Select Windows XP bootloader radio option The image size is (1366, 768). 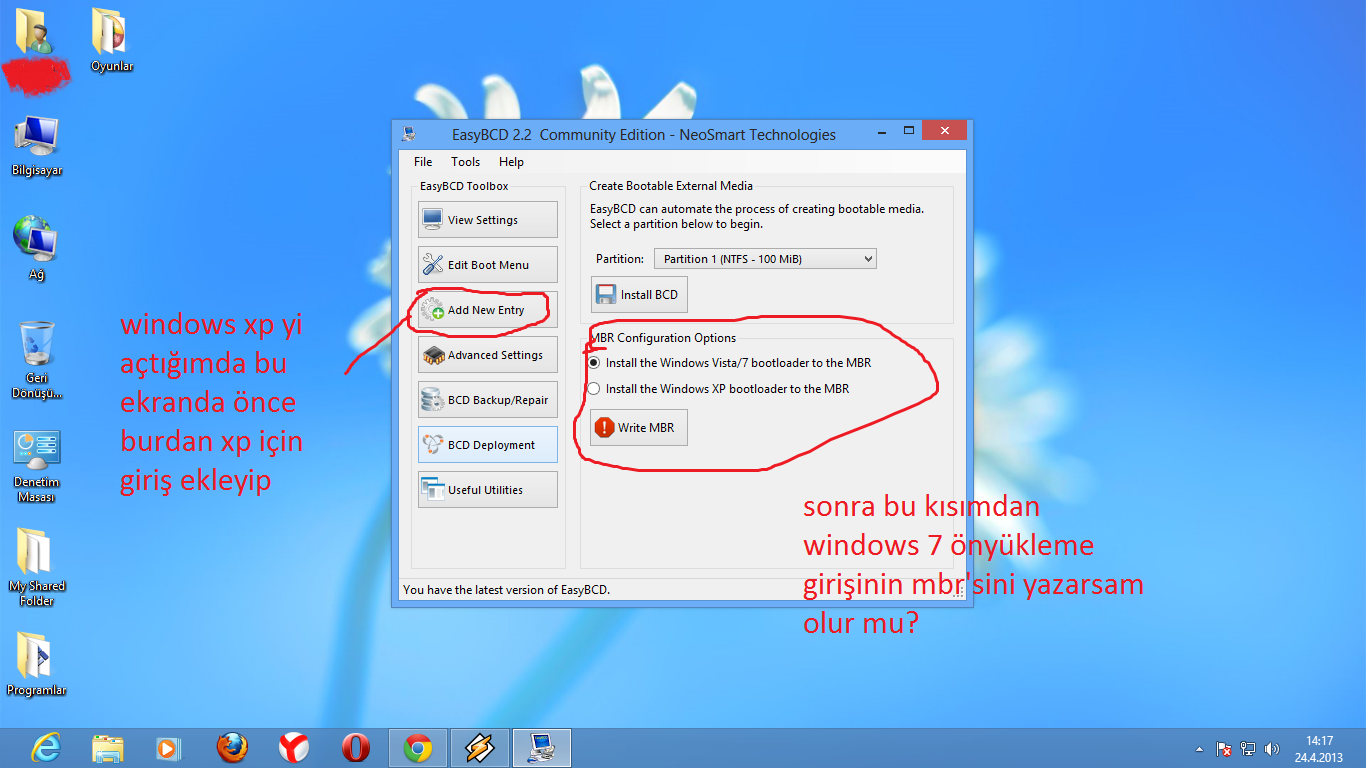click(x=594, y=389)
